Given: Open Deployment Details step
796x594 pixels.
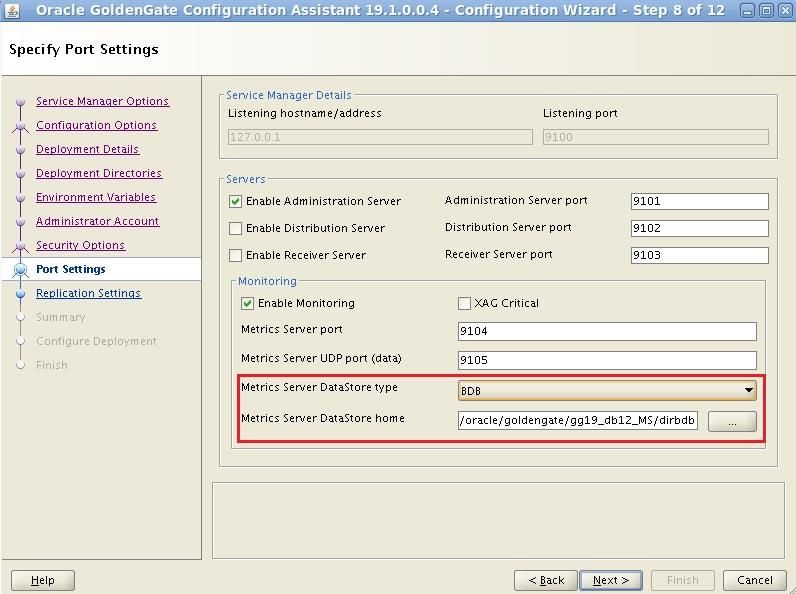Looking at the screenshot, I should (x=87, y=149).
